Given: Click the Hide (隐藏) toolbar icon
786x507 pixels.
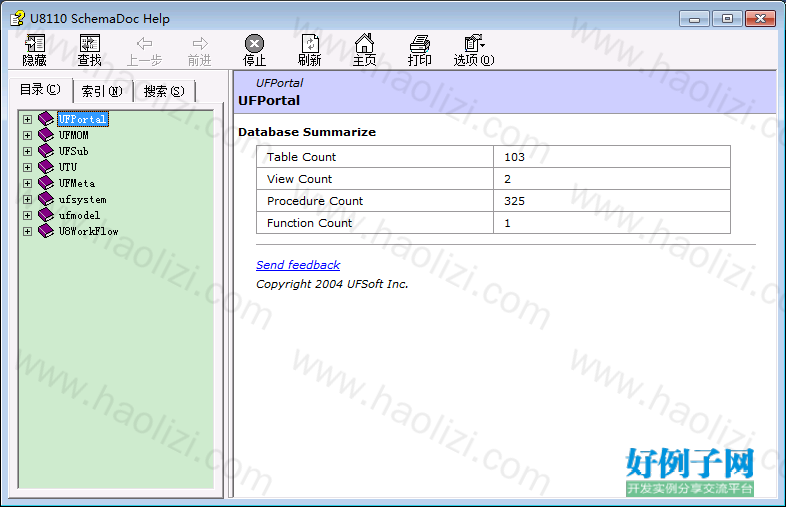Looking at the screenshot, I should pyautogui.click(x=35, y=44).
